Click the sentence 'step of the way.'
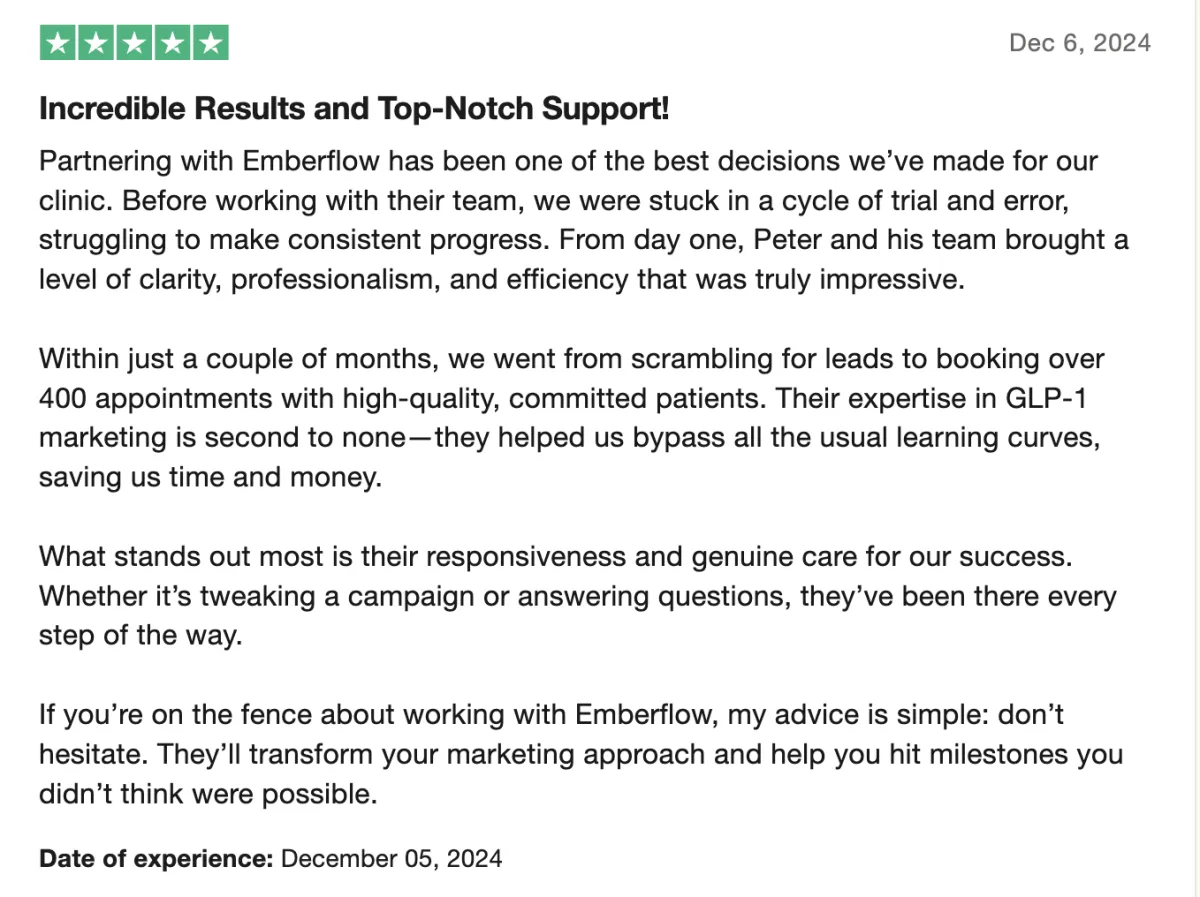This screenshot has height=897, width=1200. tap(140, 635)
